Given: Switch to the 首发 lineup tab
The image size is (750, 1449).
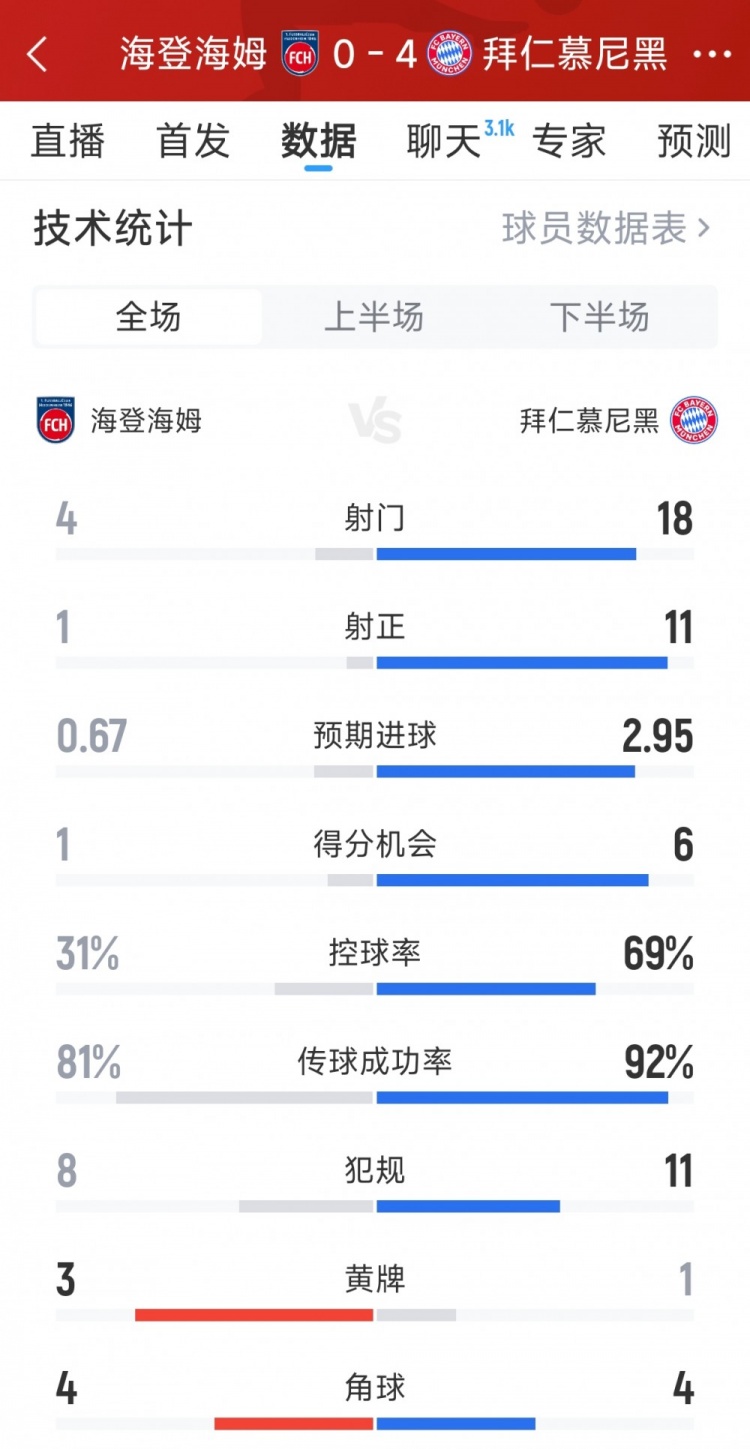Looking at the screenshot, I should pos(193,141).
